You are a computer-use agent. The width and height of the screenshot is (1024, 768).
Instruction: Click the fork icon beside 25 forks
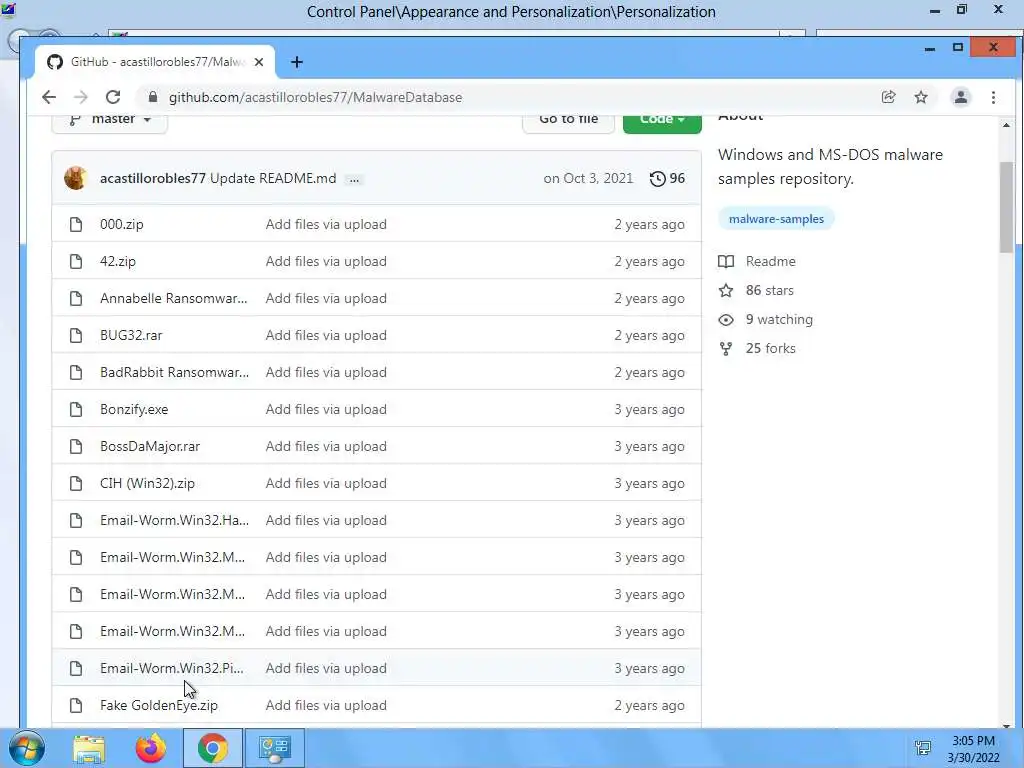point(726,349)
